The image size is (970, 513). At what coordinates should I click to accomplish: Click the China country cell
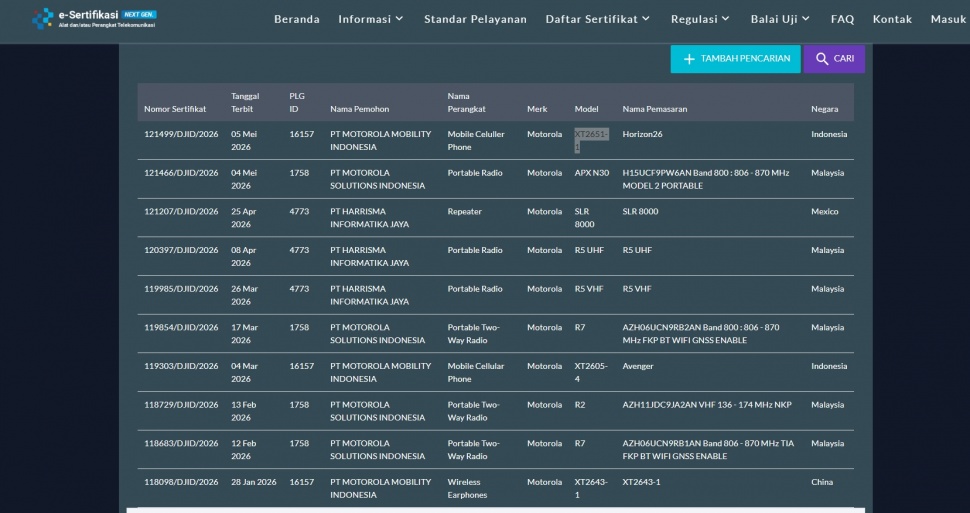[822, 482]
